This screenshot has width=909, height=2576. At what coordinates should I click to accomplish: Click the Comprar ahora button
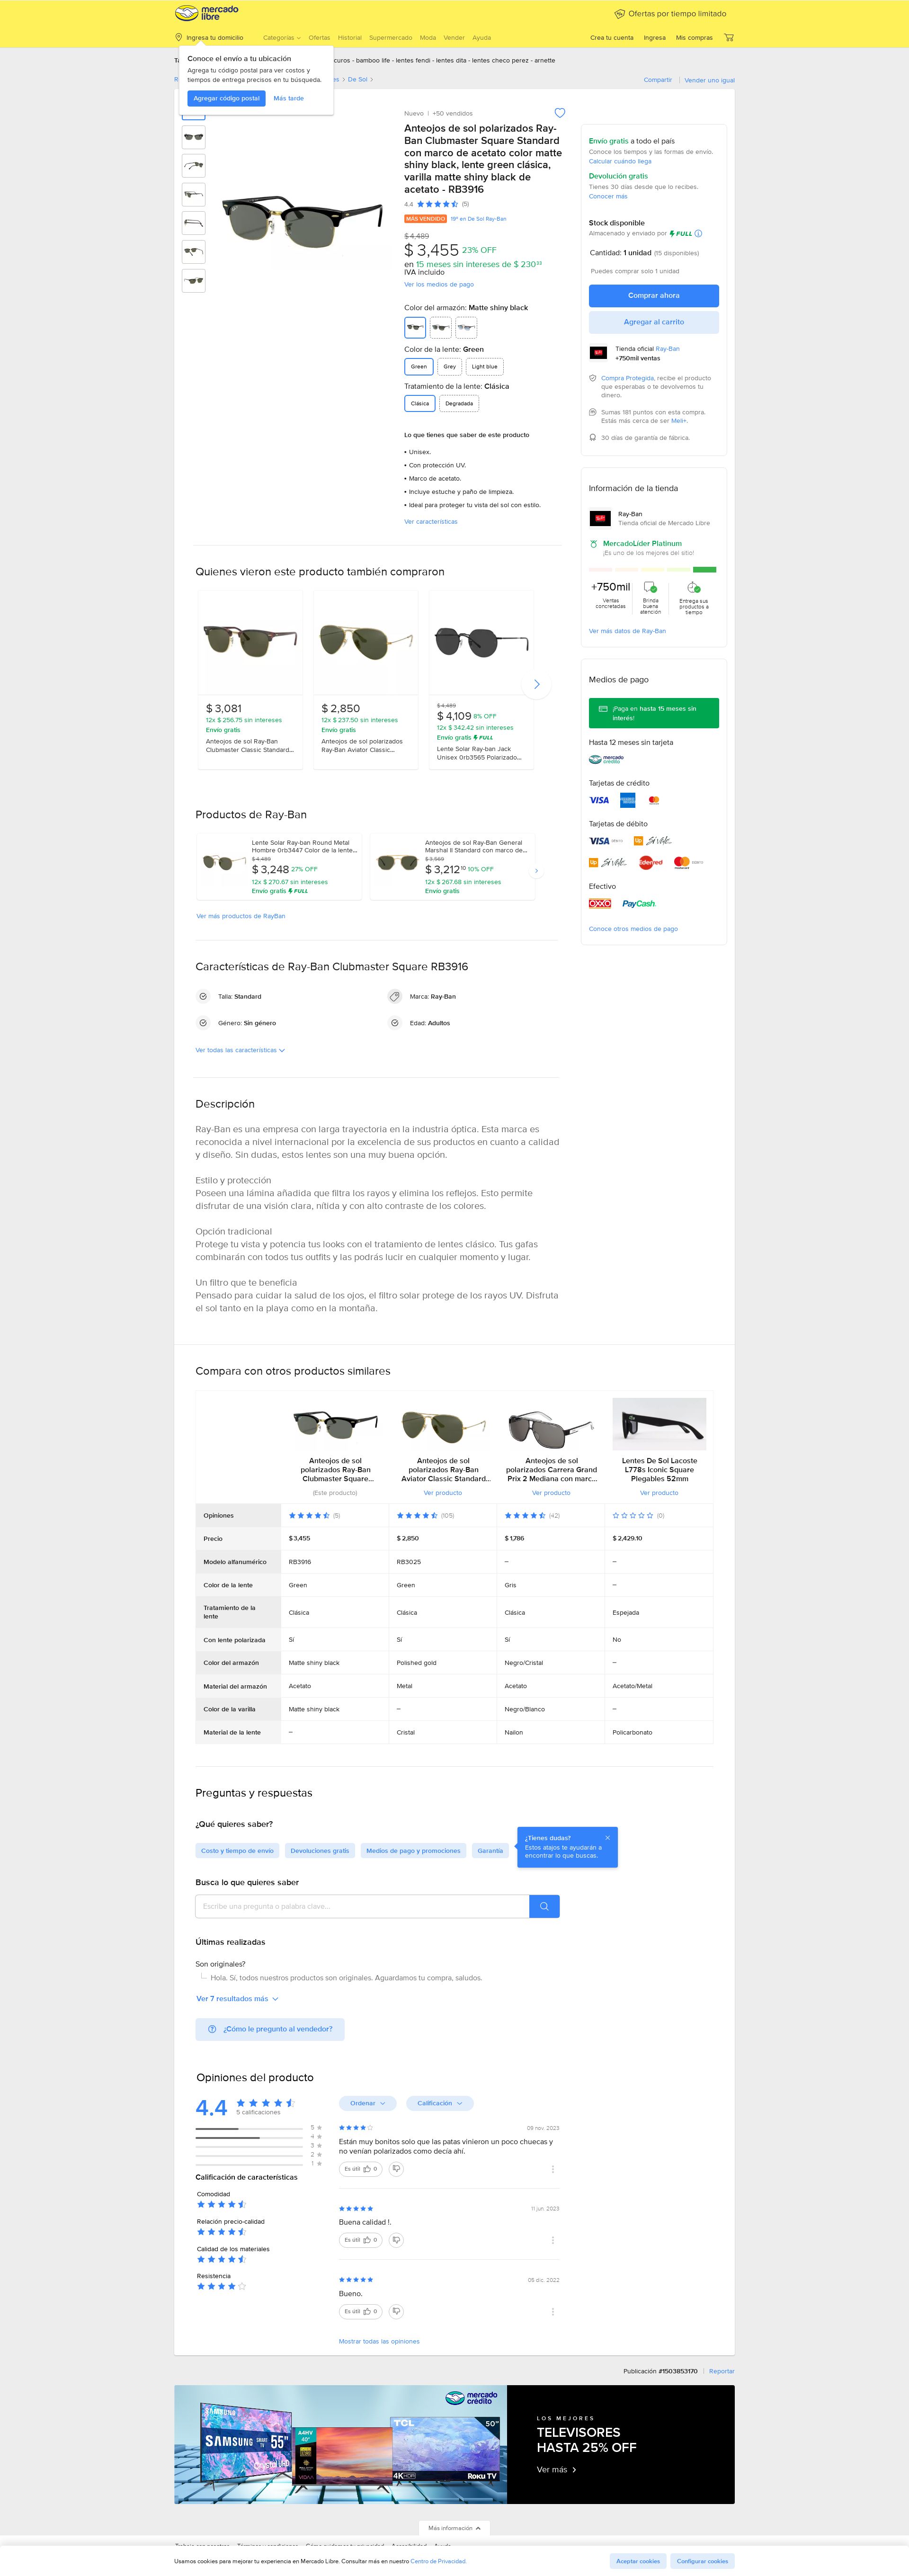[x=654, y=295]
